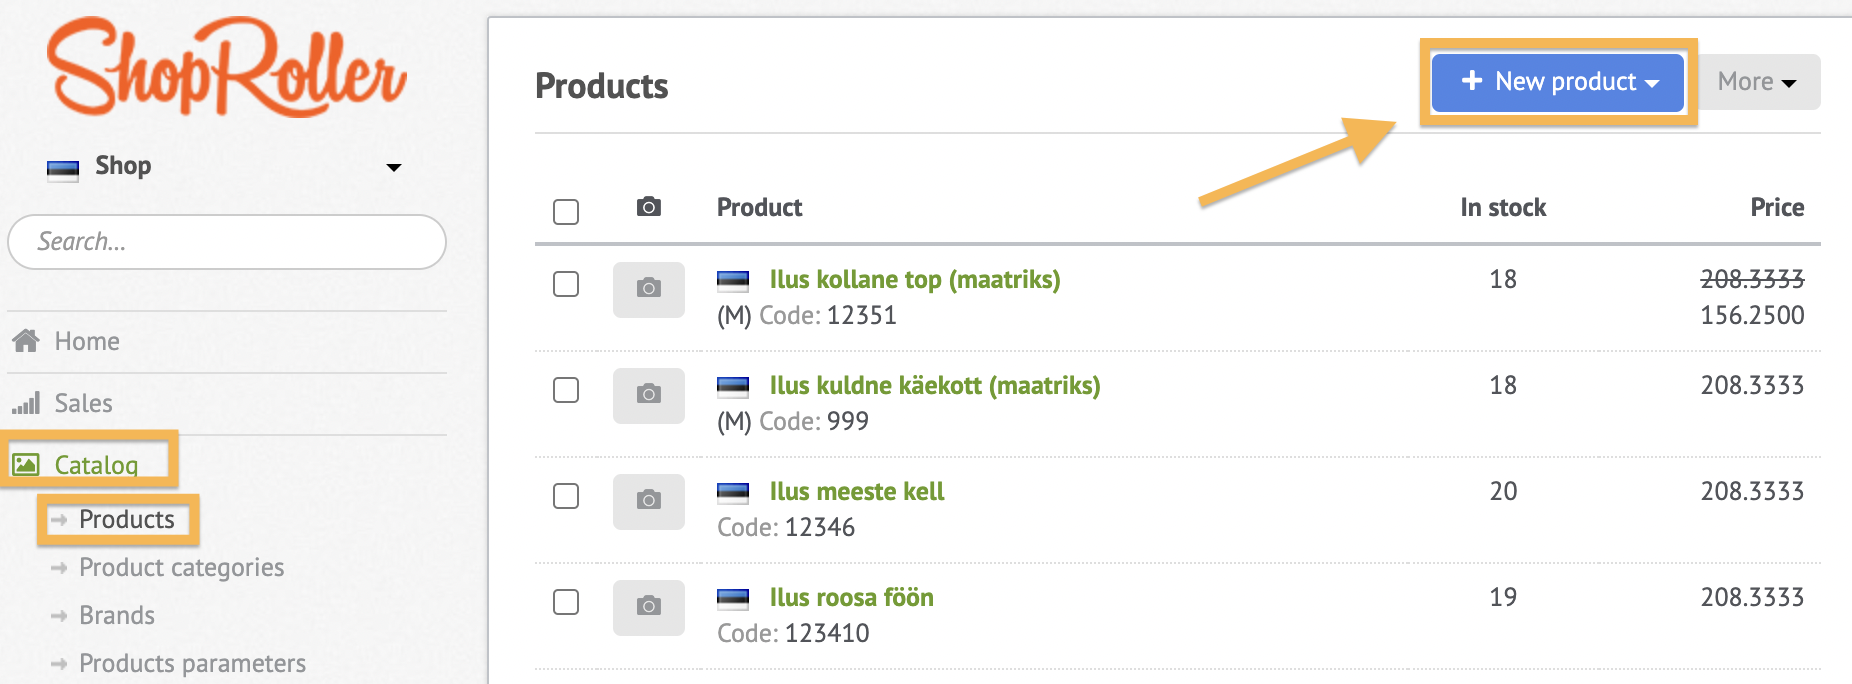The height and width of the screenshot is (684, 1852).
Task: Open Product categories in sidebar
Action: tap(181, 567)
